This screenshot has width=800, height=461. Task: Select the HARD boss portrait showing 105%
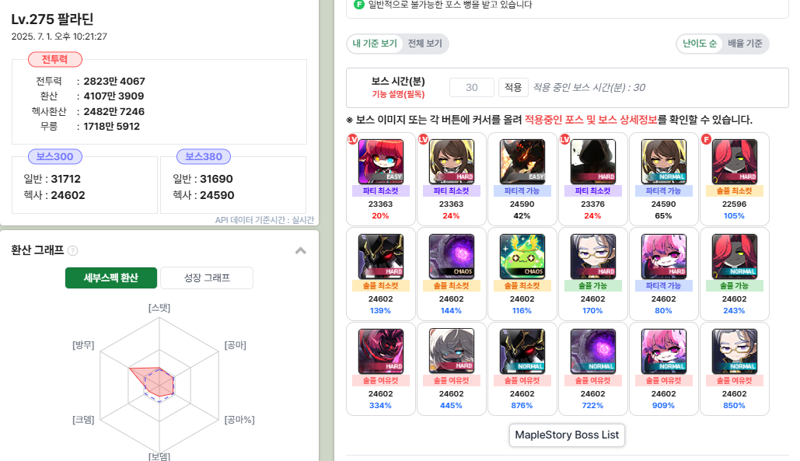(734, 162)
